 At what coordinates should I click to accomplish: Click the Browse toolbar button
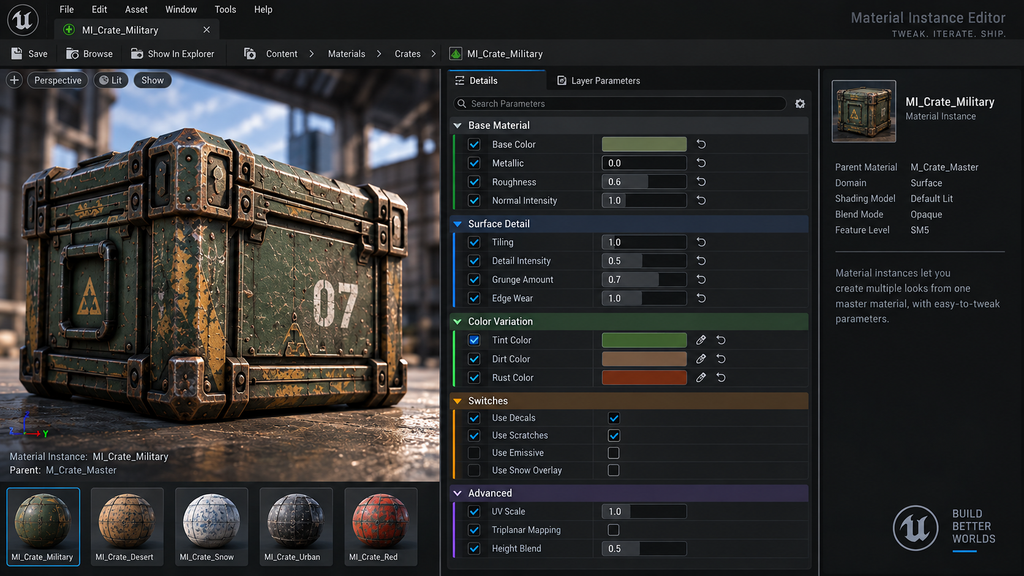pyautogui.click(x=89, y=54)
